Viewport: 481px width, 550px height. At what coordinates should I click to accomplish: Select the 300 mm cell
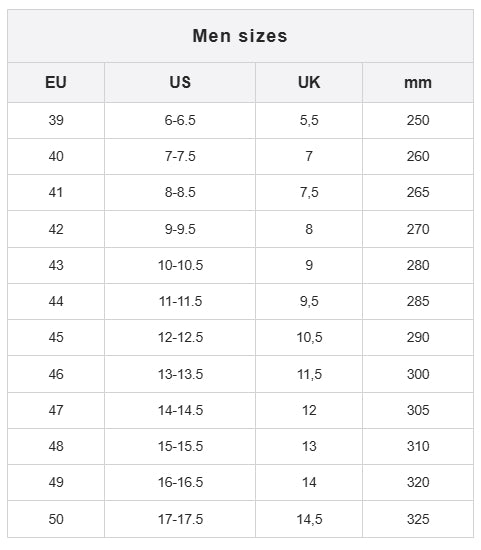point(418,374)
